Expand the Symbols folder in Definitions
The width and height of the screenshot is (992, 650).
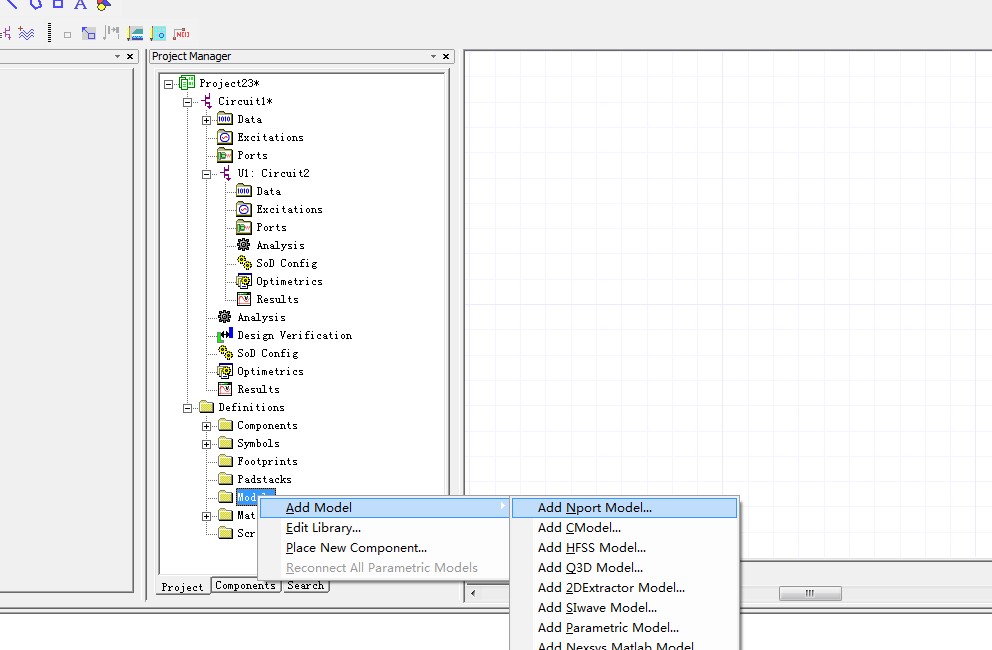[x=206, y=444]
